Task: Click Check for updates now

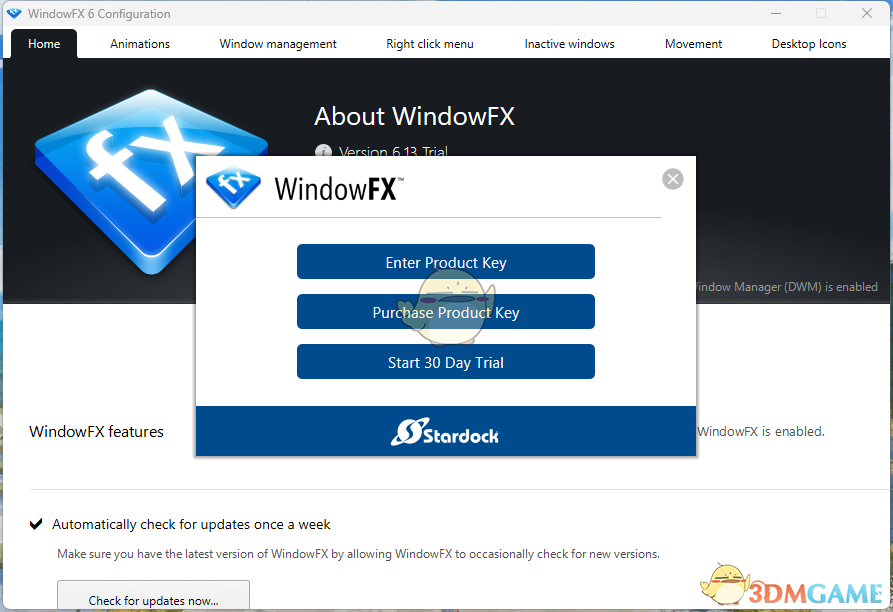Action: pyautogui.click(x=153, y=598)
